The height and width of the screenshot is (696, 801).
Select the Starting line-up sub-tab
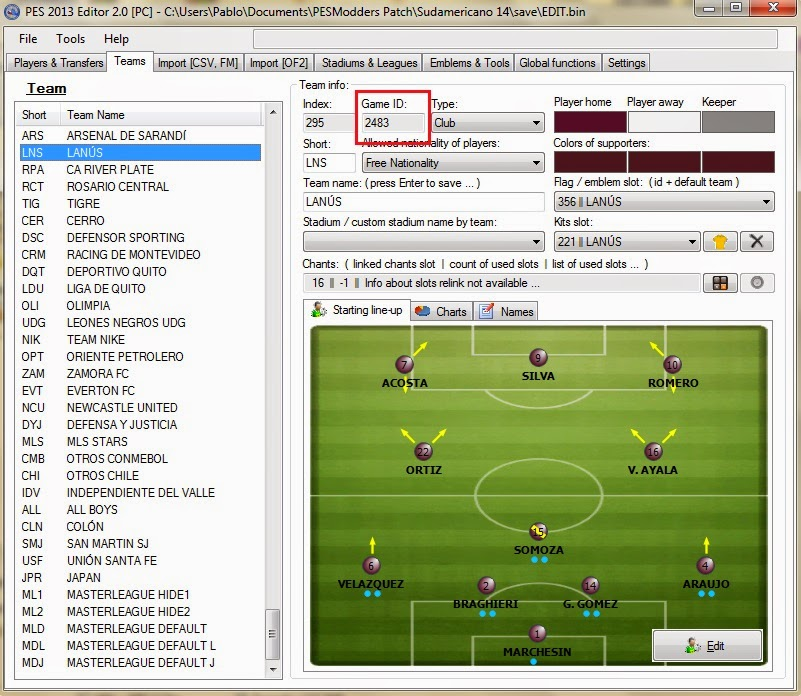click(357, 310)
